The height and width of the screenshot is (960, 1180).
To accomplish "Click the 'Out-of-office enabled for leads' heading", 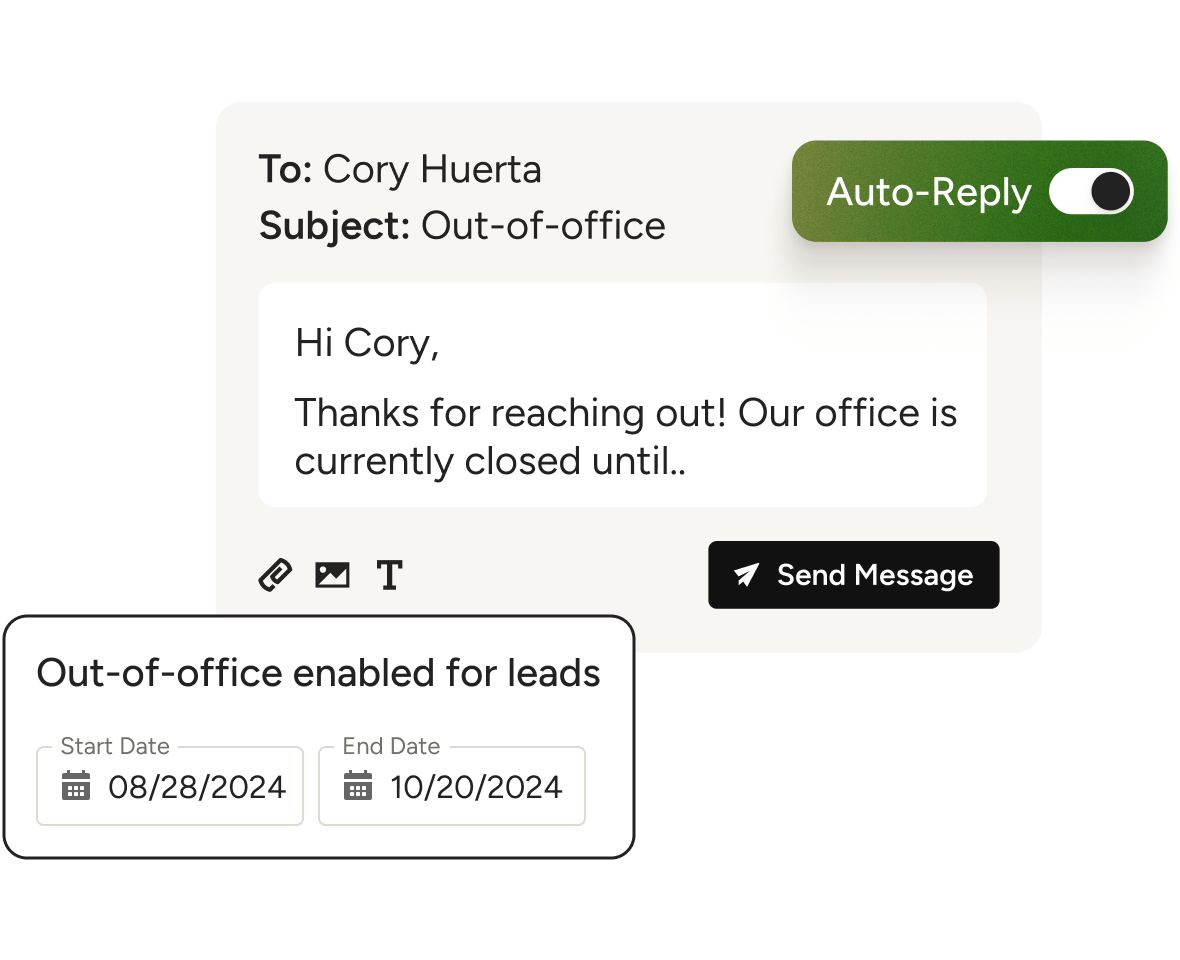I will [318, 673].
